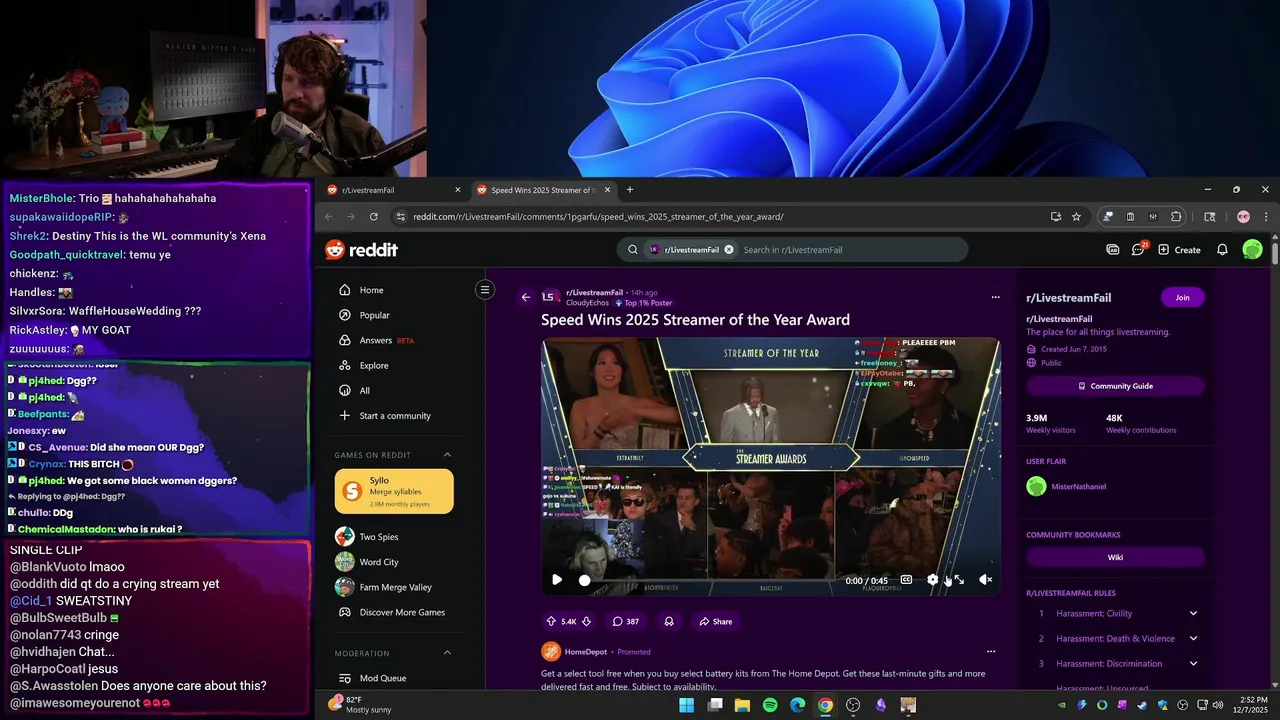Click the MisterNathaniel user flair

click(x=1078, y=487)
